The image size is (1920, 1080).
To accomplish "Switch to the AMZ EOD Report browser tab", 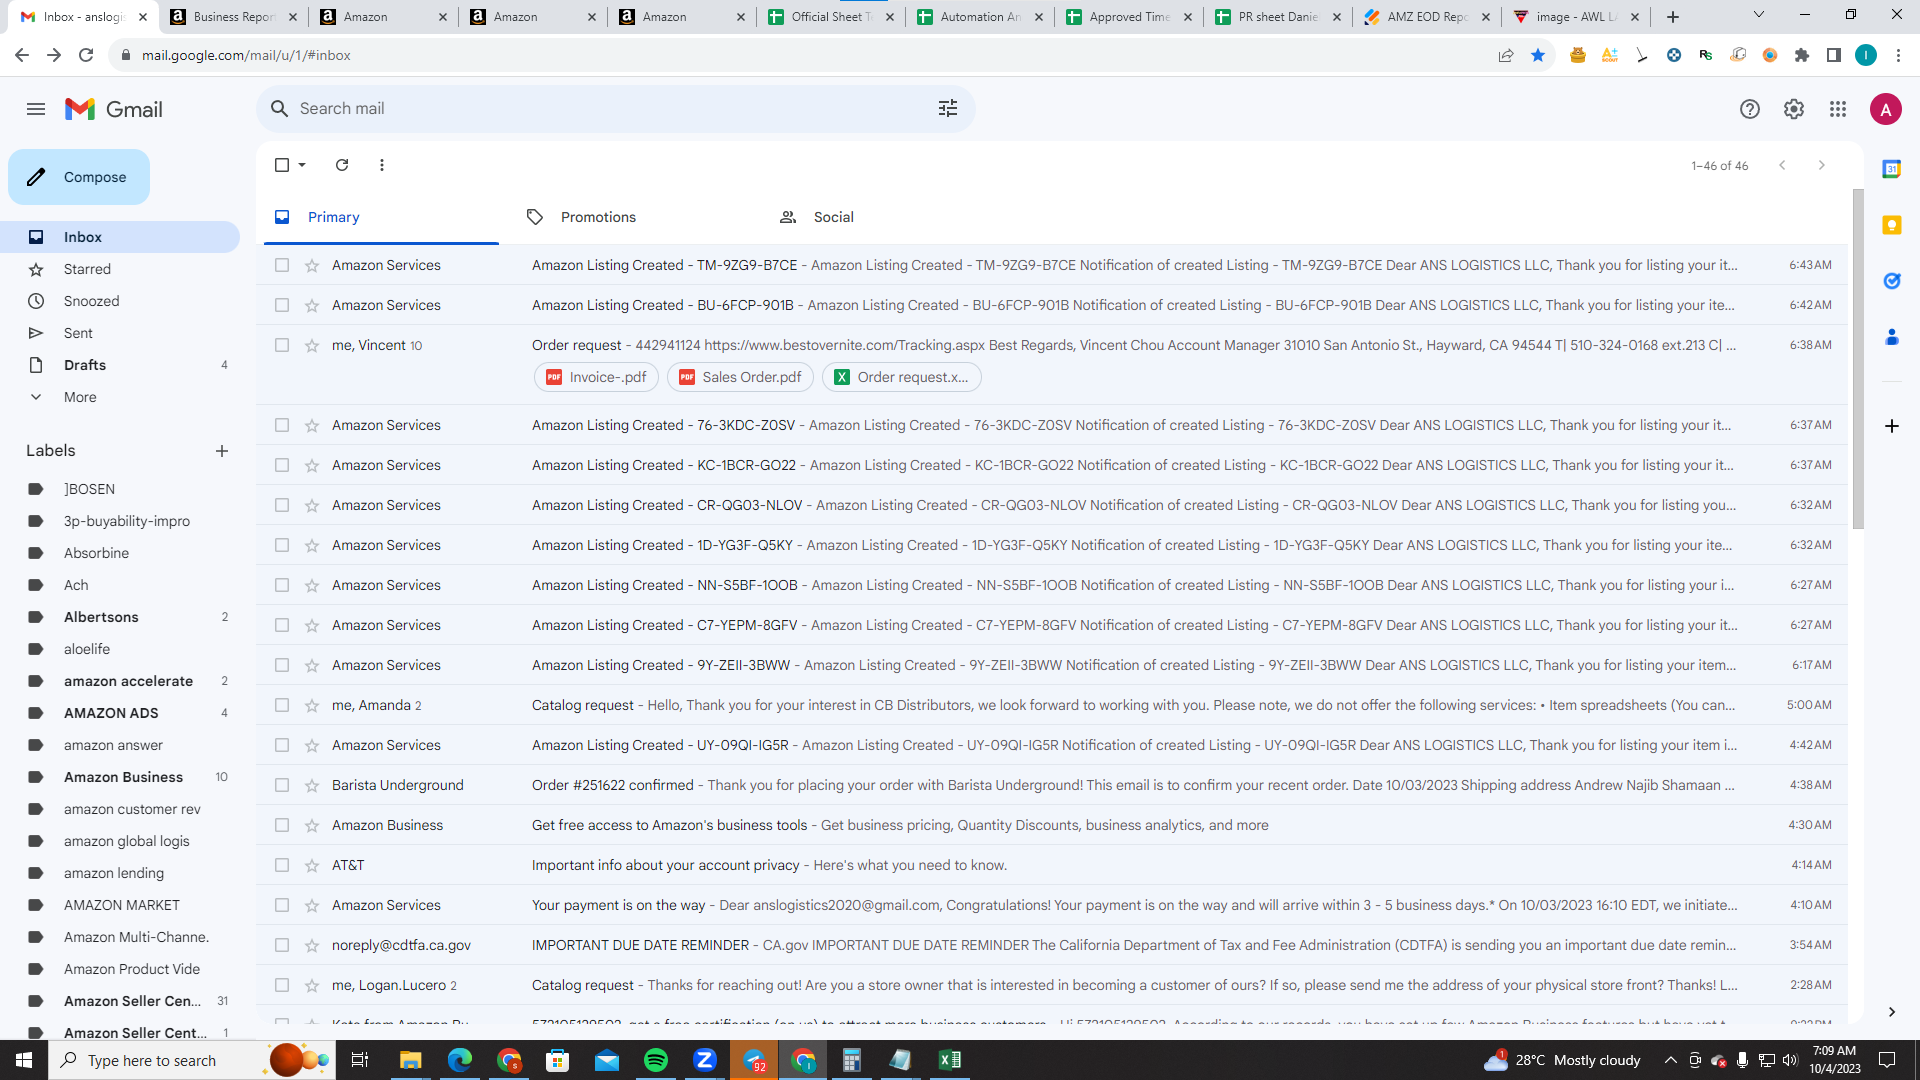I will [1427, 17].
